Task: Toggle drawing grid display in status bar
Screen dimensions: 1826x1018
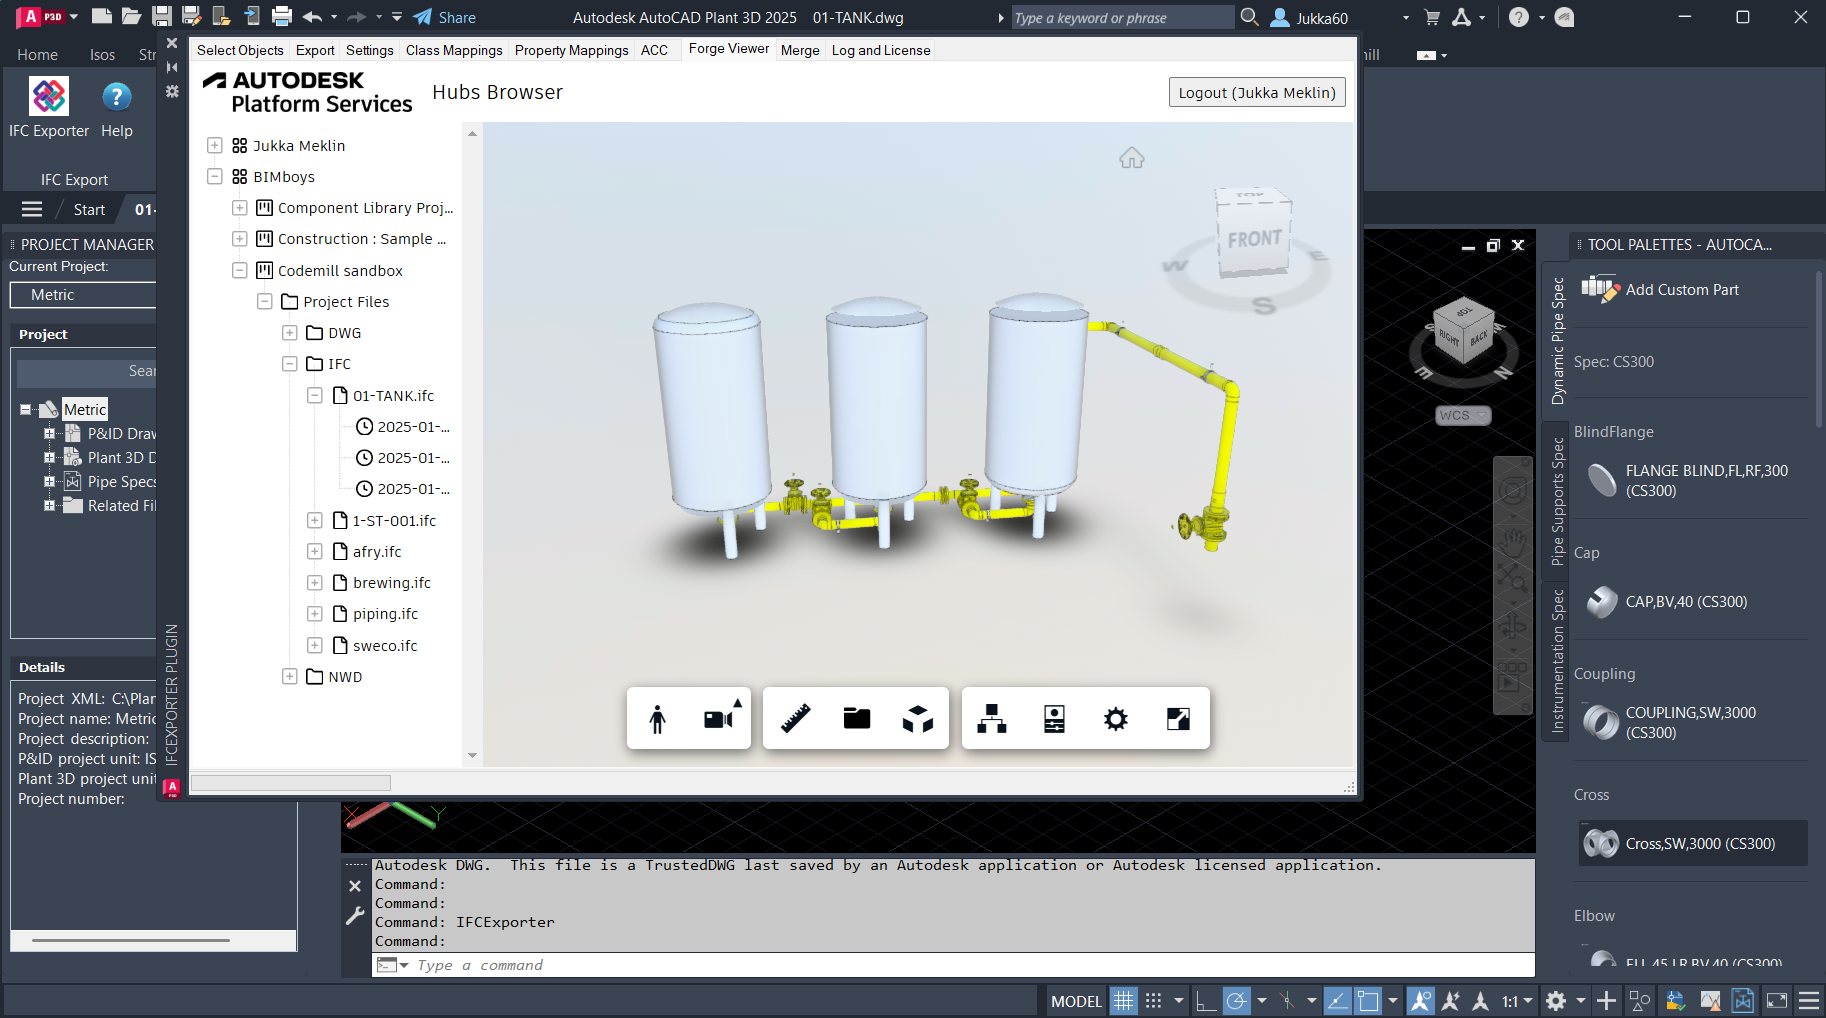Action: pos(1124,1001)
